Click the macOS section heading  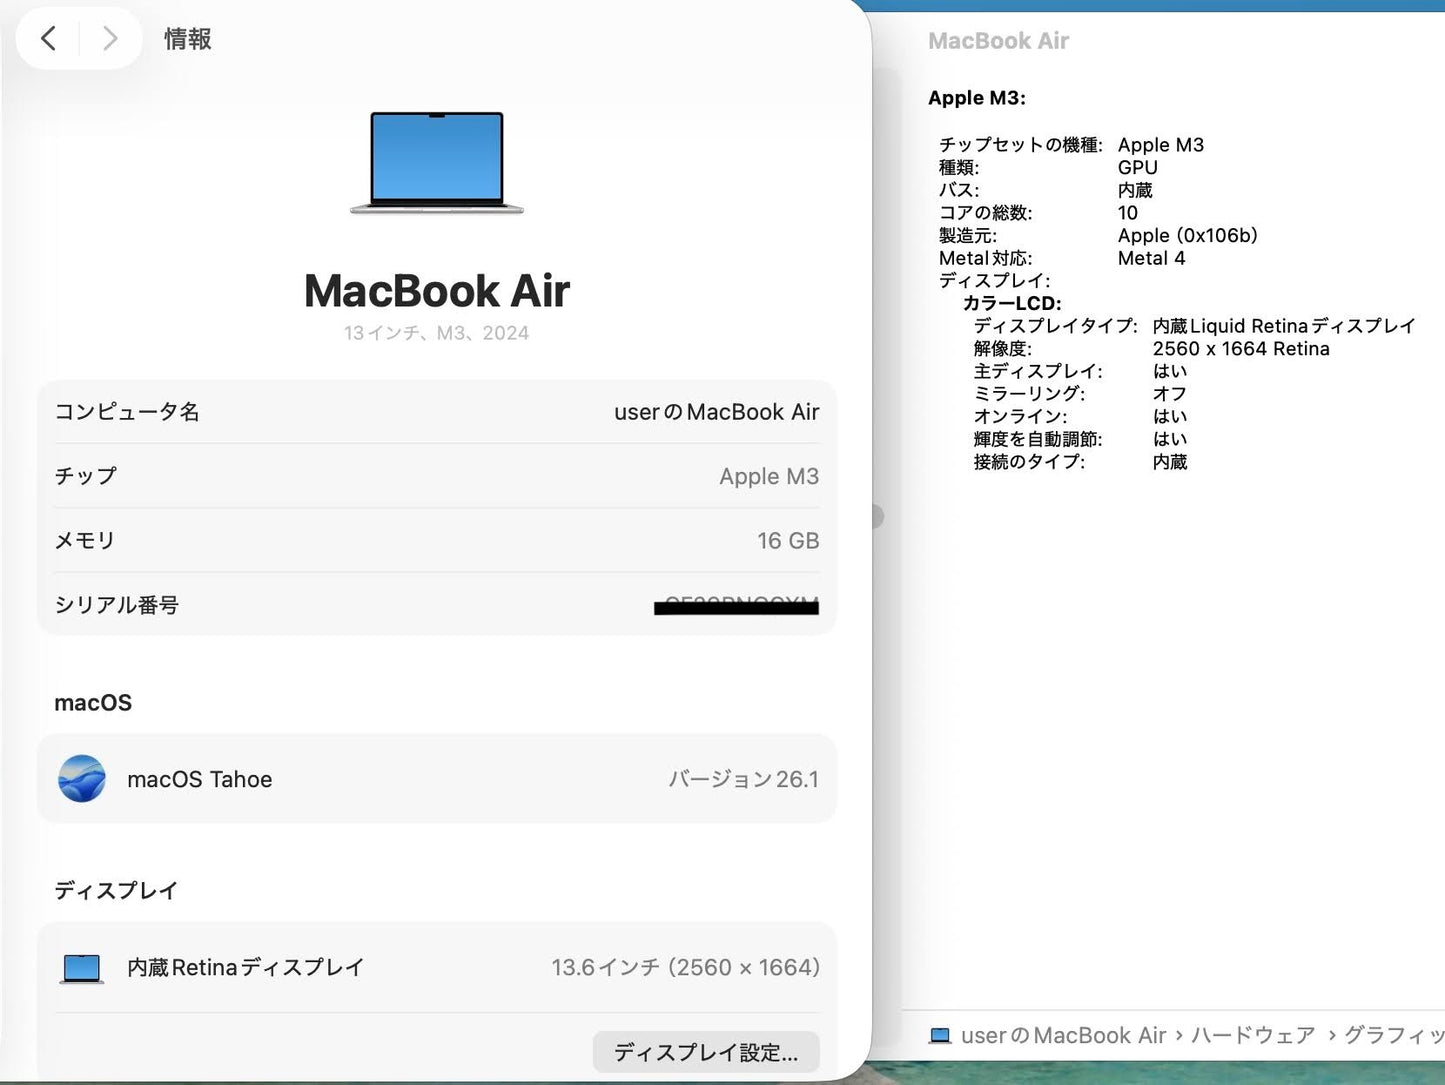(x=93, y=703)
